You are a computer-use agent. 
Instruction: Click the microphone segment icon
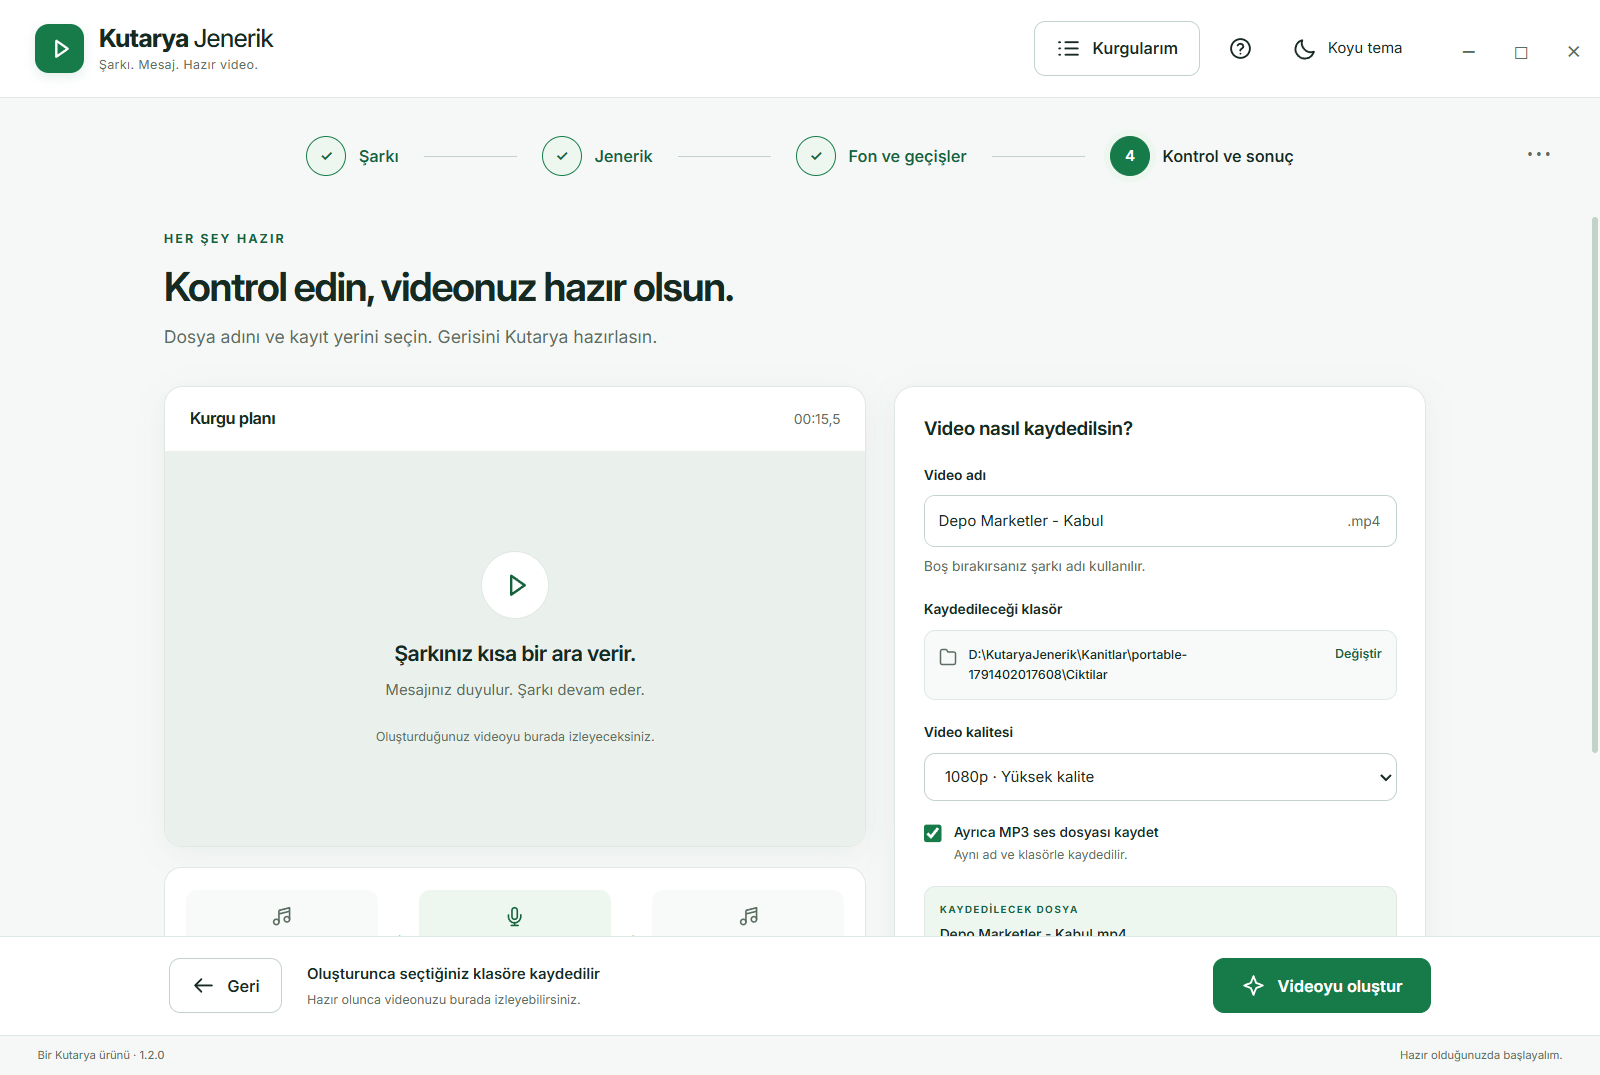(515, 916)
